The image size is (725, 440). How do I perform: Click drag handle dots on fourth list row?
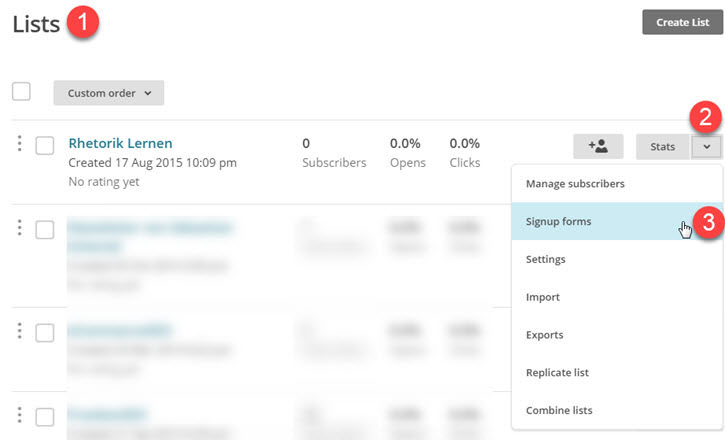(x=19, y=413)
